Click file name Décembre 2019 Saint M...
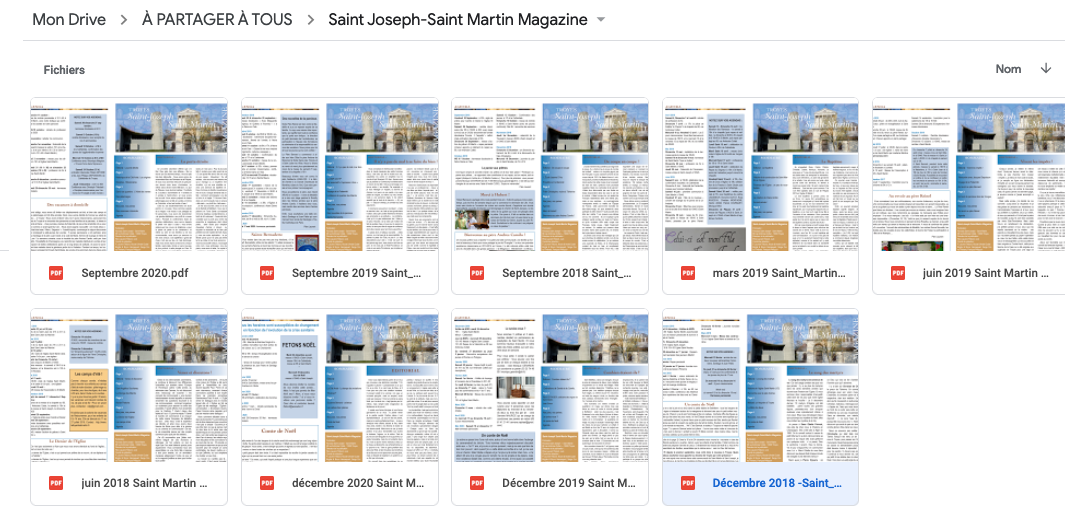This screenshot has width=1065, height=531. point(569,483)
